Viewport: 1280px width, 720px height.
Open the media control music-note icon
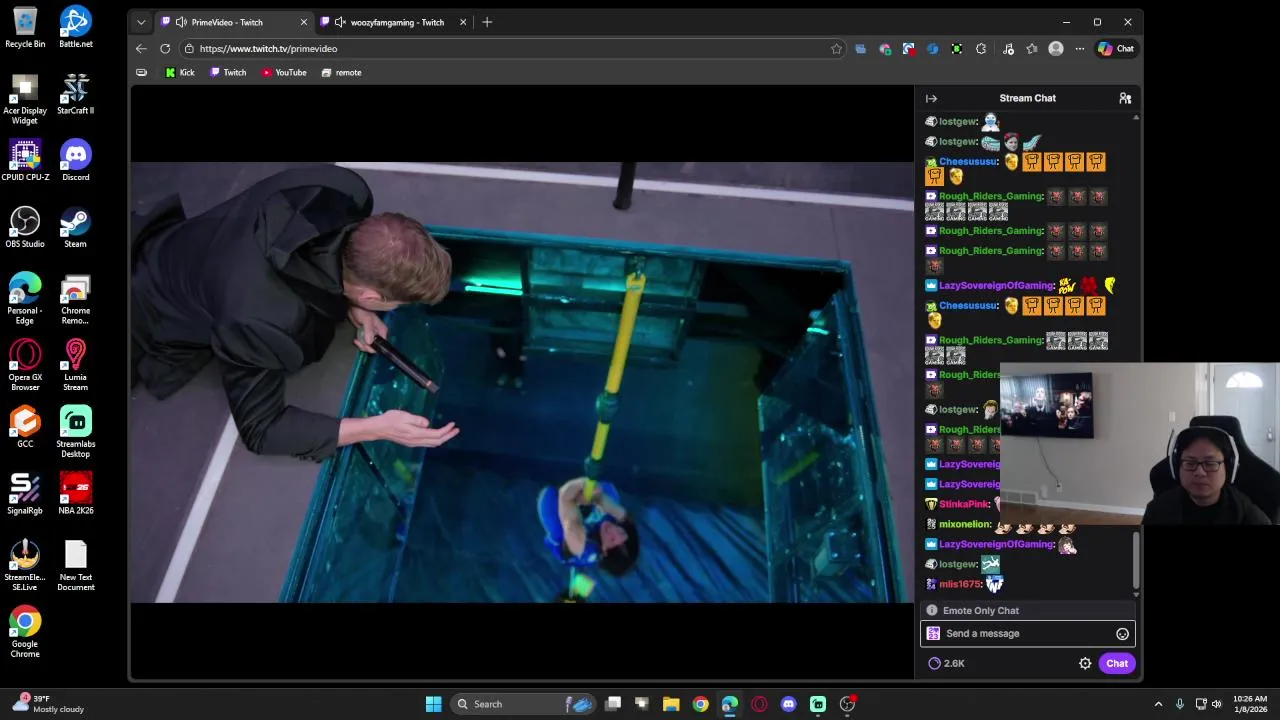click(x=1008, y=48)
